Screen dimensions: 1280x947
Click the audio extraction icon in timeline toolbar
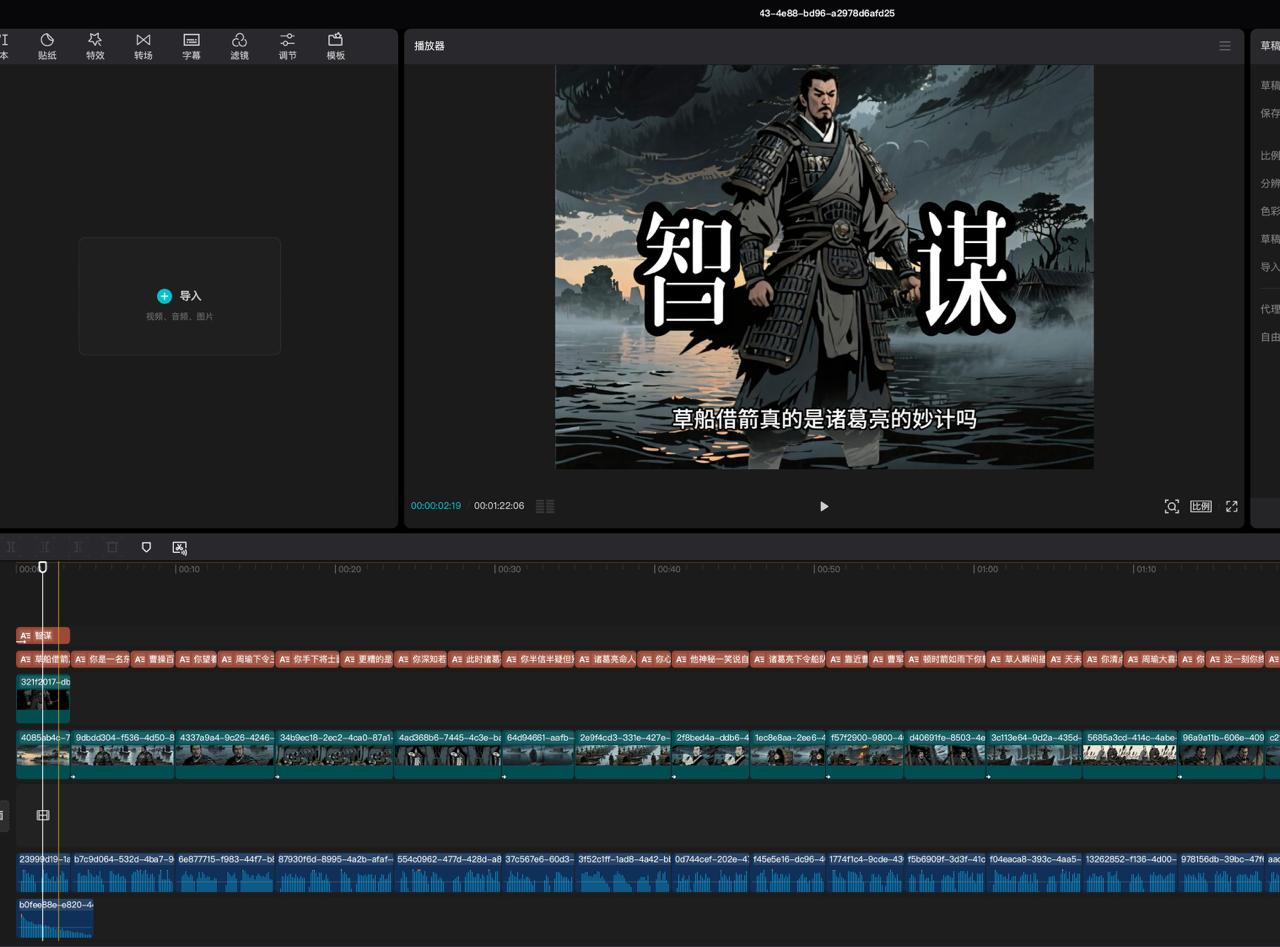tap(180, 547)
